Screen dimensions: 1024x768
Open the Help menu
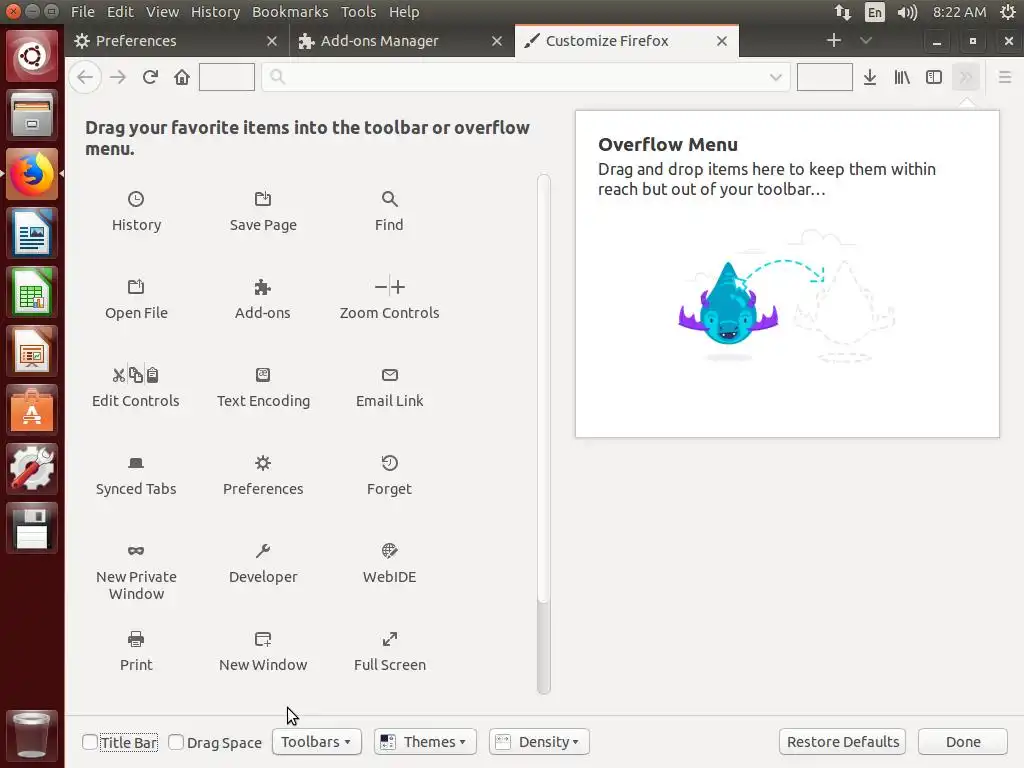[404, 12]
